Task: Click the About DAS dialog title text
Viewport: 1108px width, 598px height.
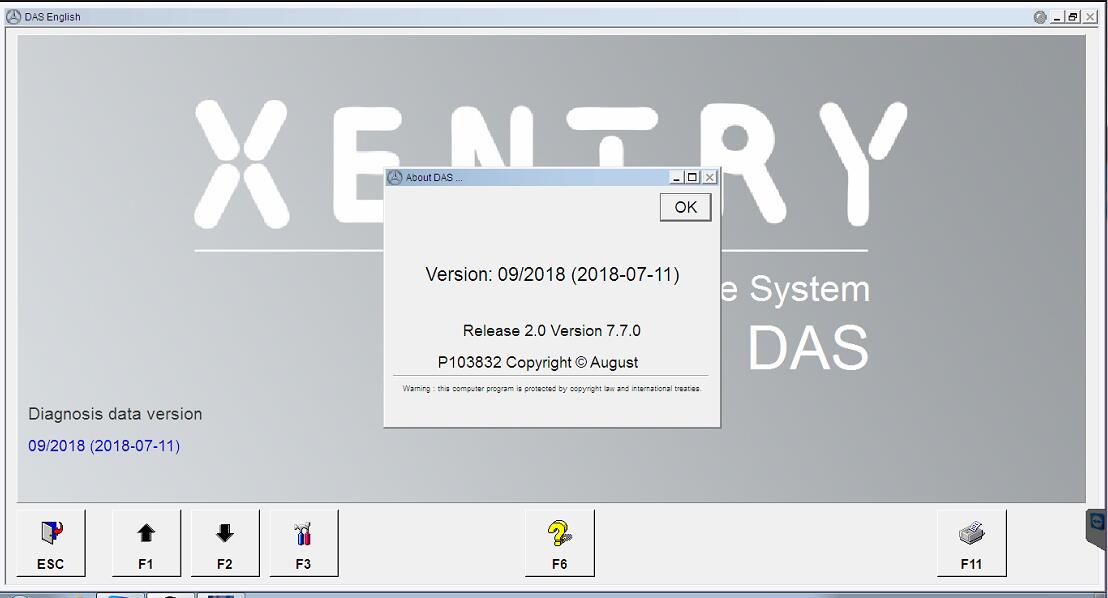Action: click(x=434, y=178)
